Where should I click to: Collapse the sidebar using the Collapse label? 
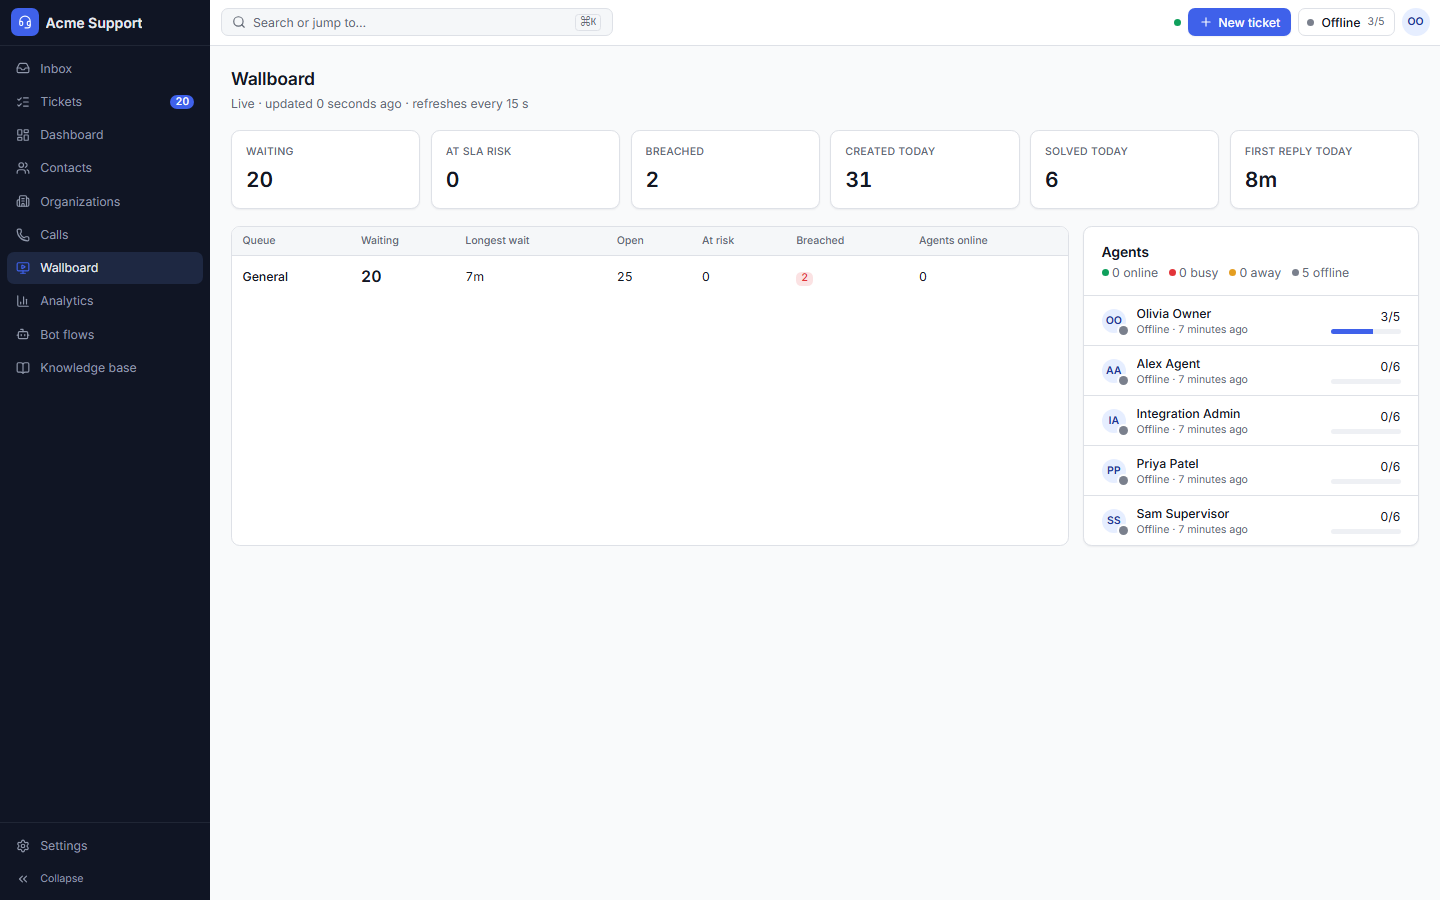coord(62,879)
